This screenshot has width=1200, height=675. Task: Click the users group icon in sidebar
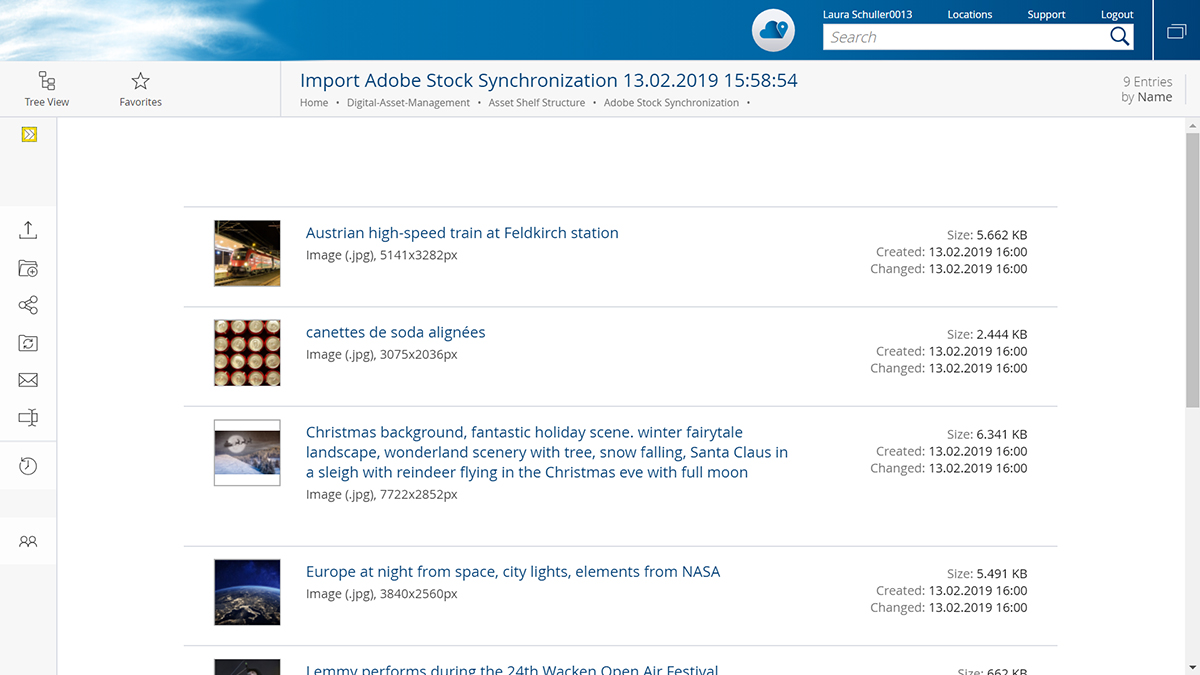click(x=28, y=541)
